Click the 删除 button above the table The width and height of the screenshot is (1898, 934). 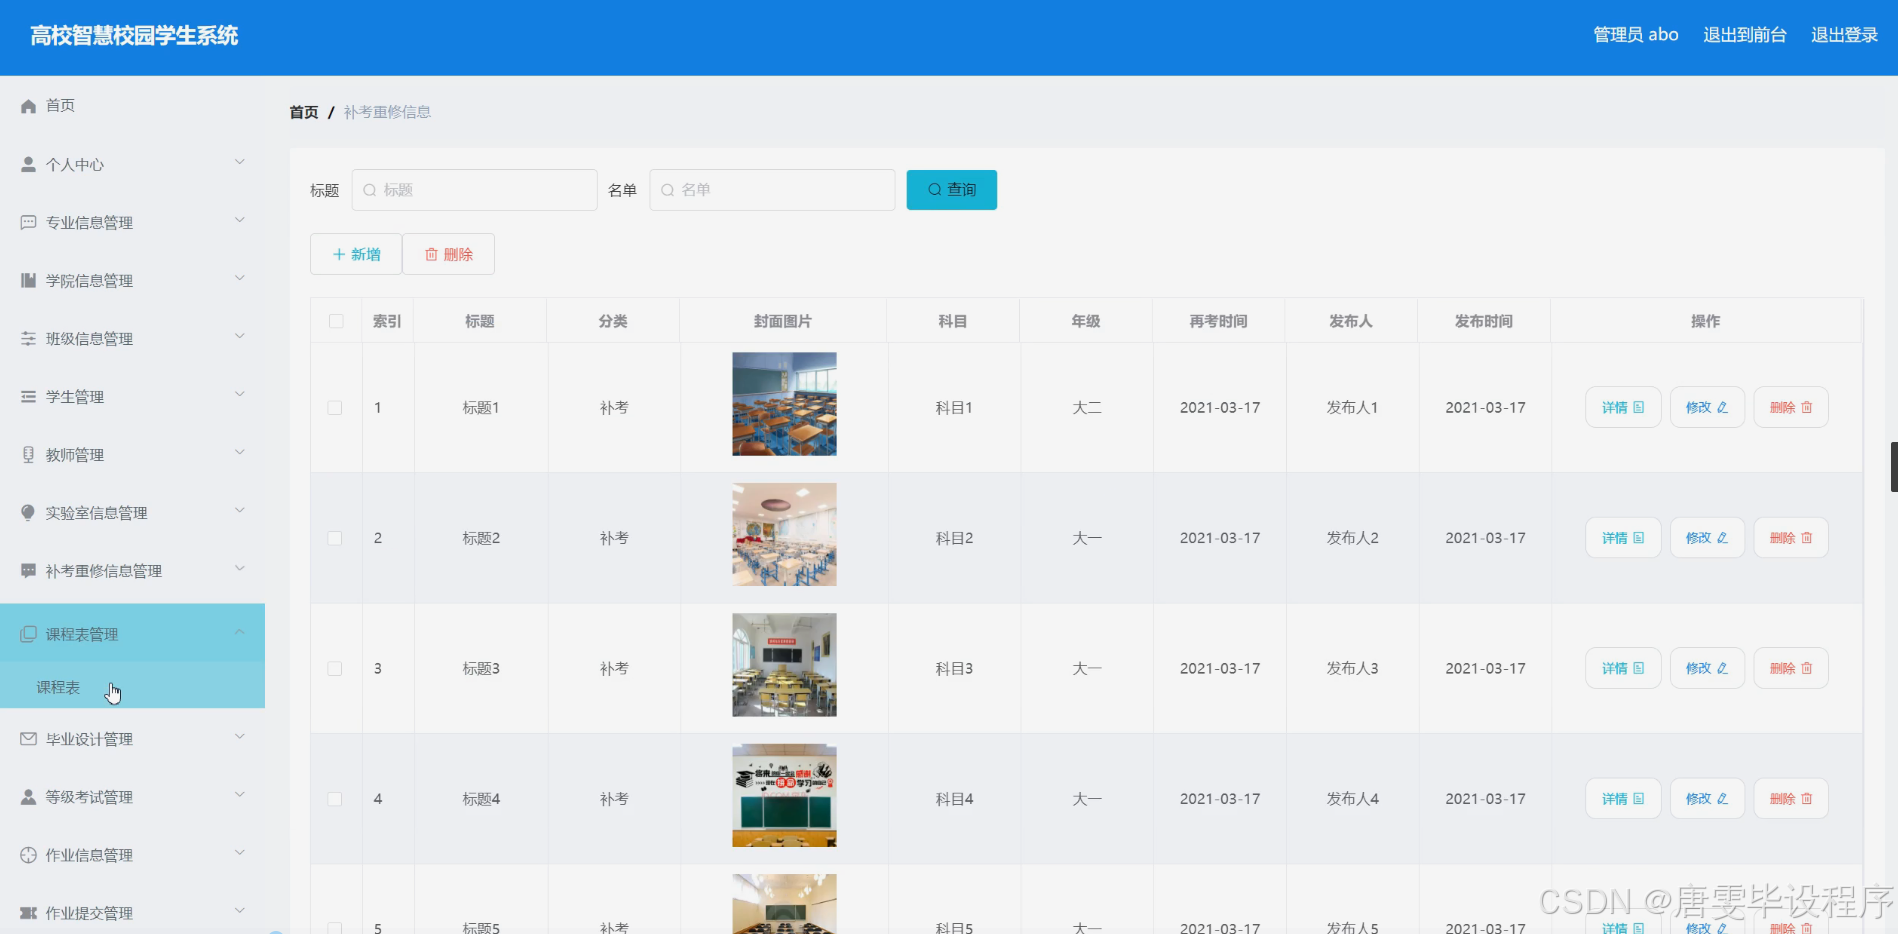click(448, 254)
